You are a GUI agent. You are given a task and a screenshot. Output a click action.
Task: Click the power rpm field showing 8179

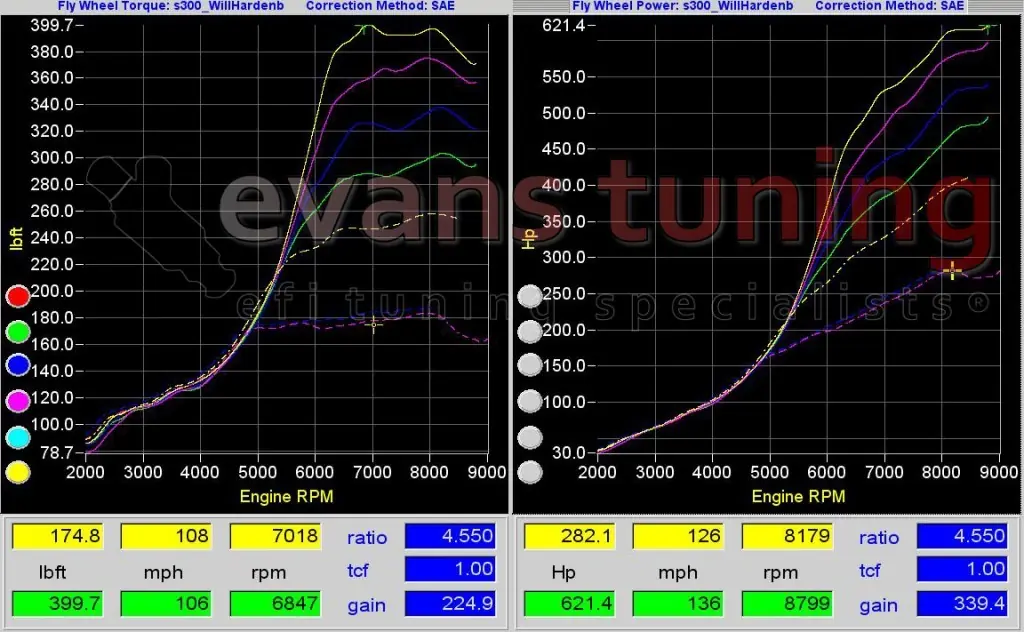tap(788, 536)
